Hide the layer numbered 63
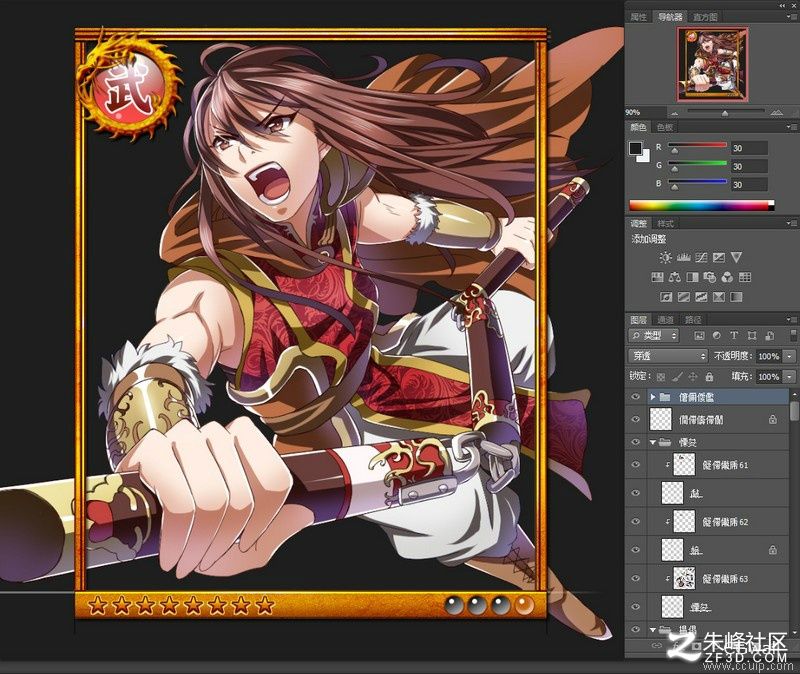The width and height of the screenshot is (800, 674). click(635, 579)
